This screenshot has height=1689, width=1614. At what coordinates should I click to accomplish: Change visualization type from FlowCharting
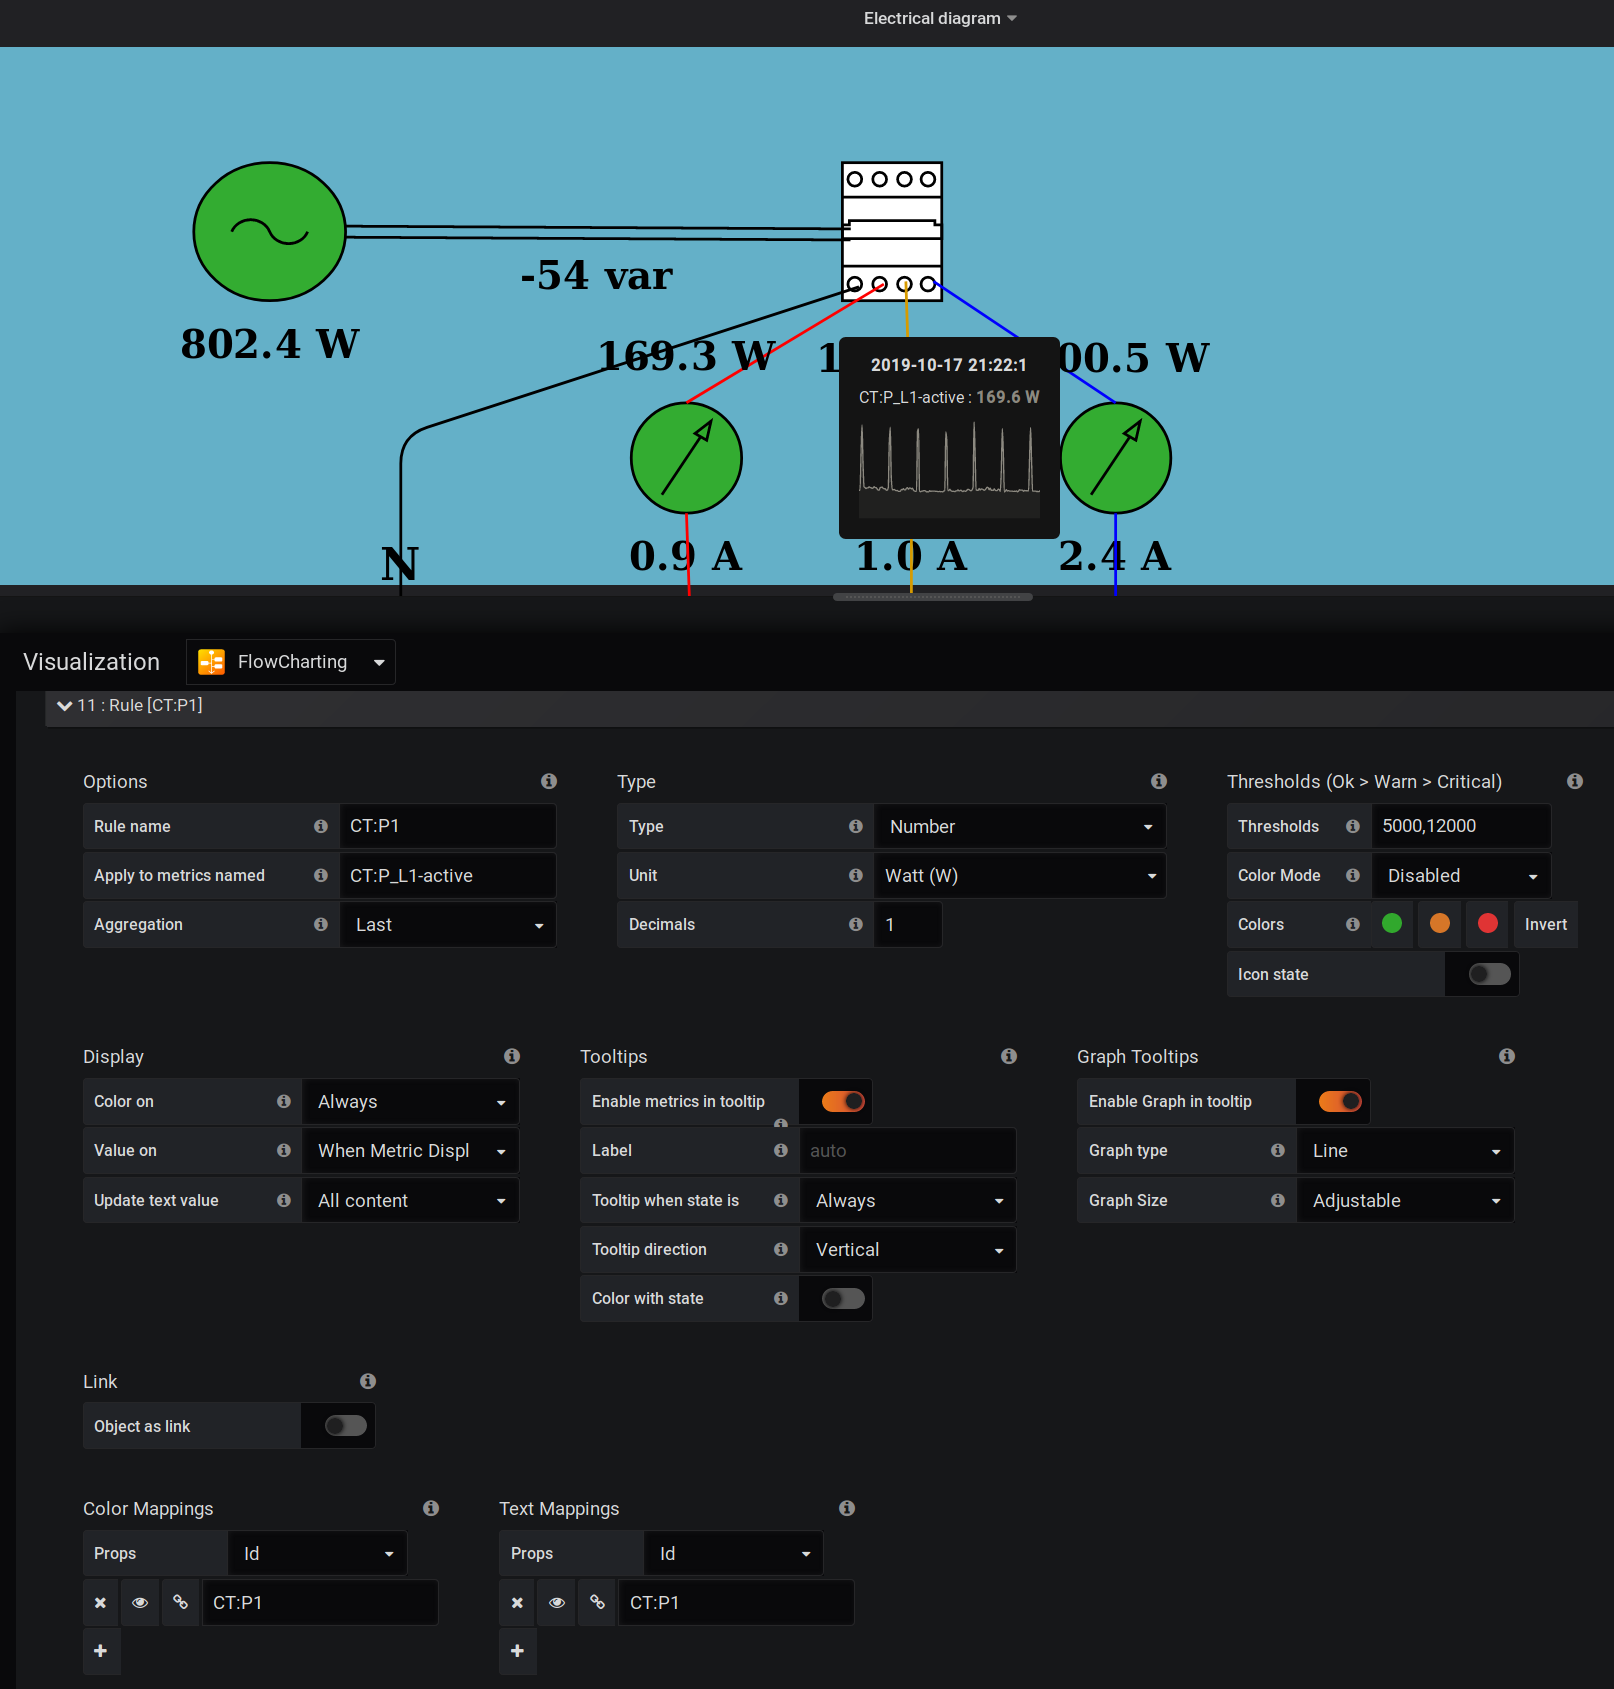(378, 661)
